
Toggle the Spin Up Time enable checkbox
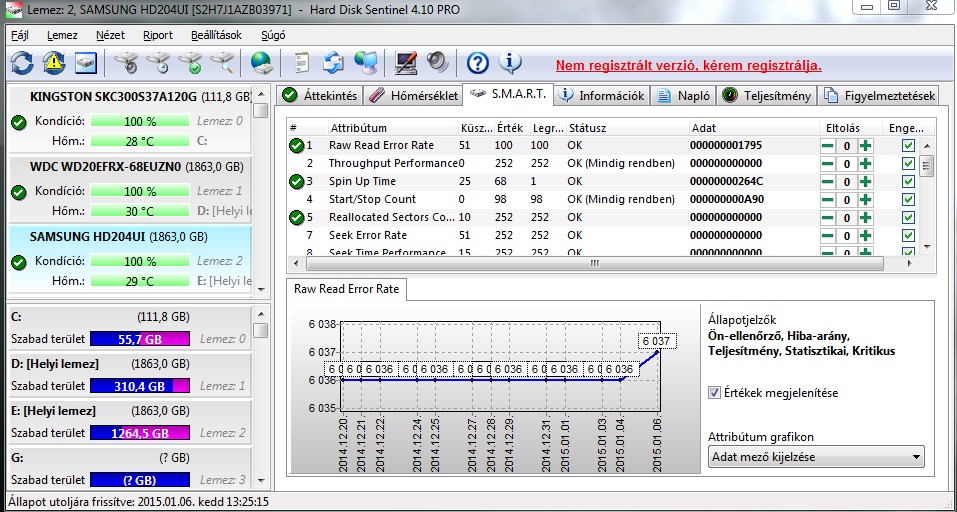[x=907, y=182]
